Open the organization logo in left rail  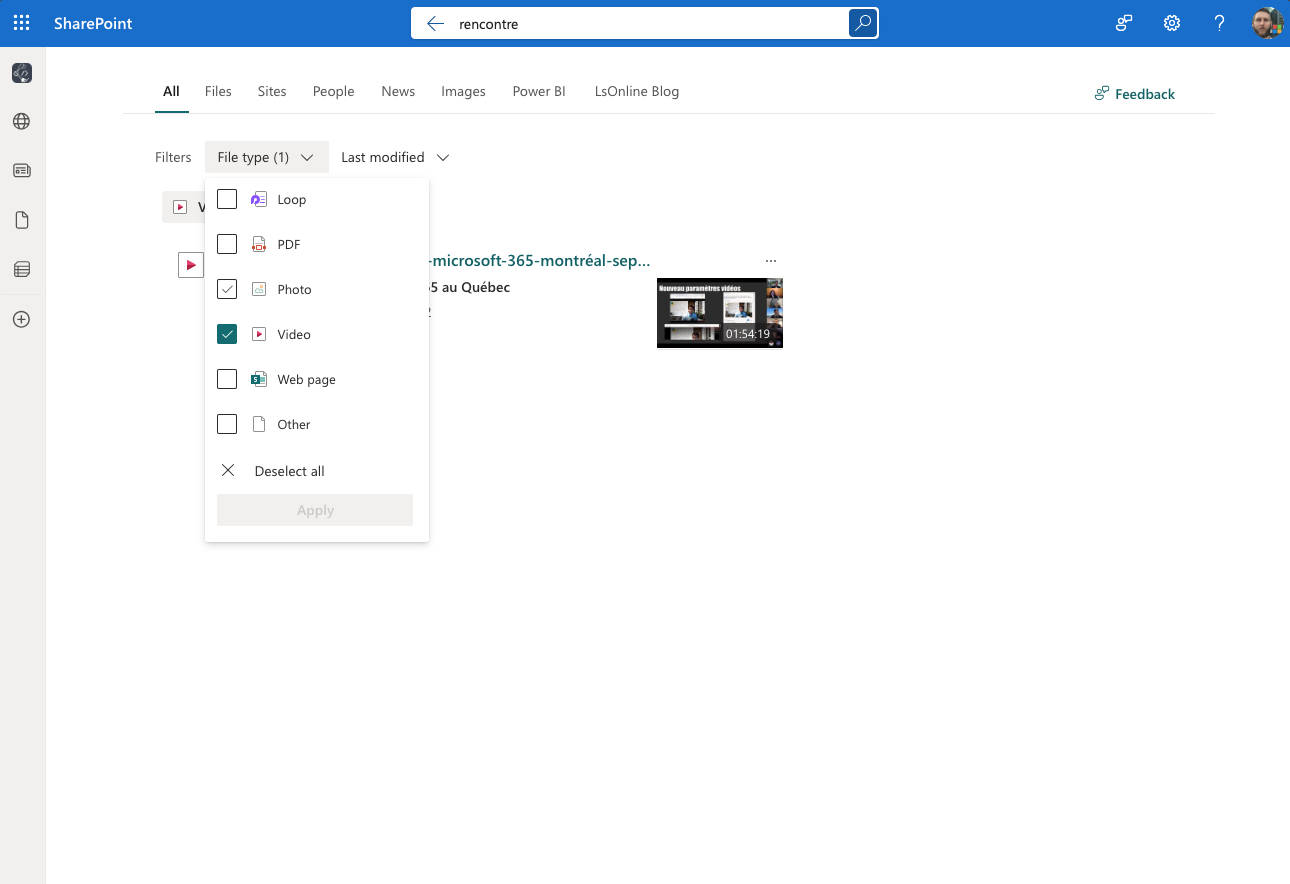coord(22,73)
